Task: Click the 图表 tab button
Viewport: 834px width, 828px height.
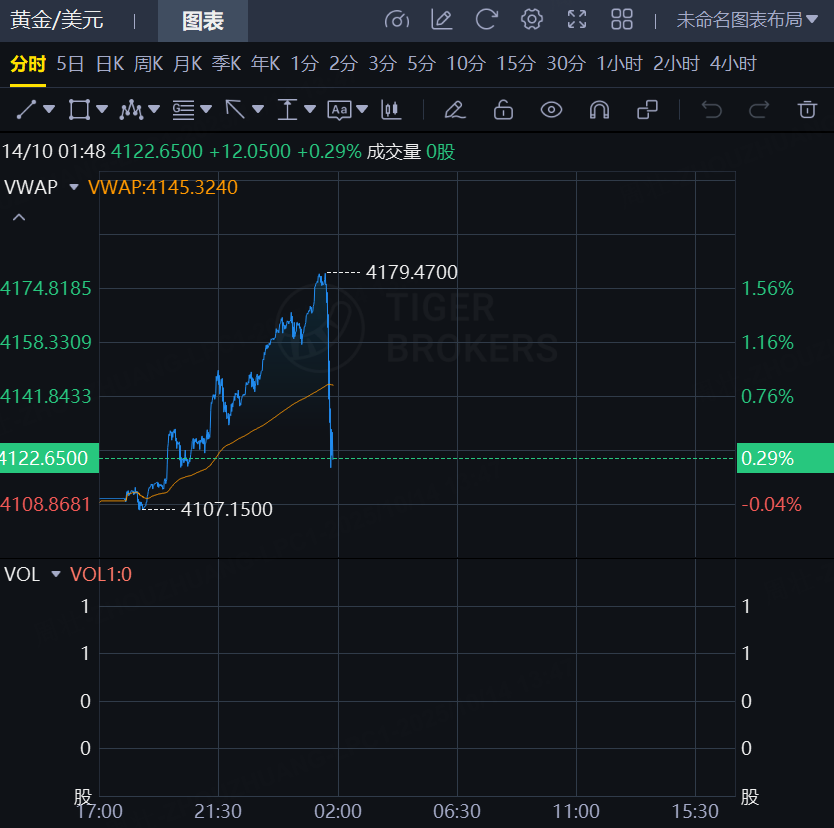Action: click(x=203, y=21)
